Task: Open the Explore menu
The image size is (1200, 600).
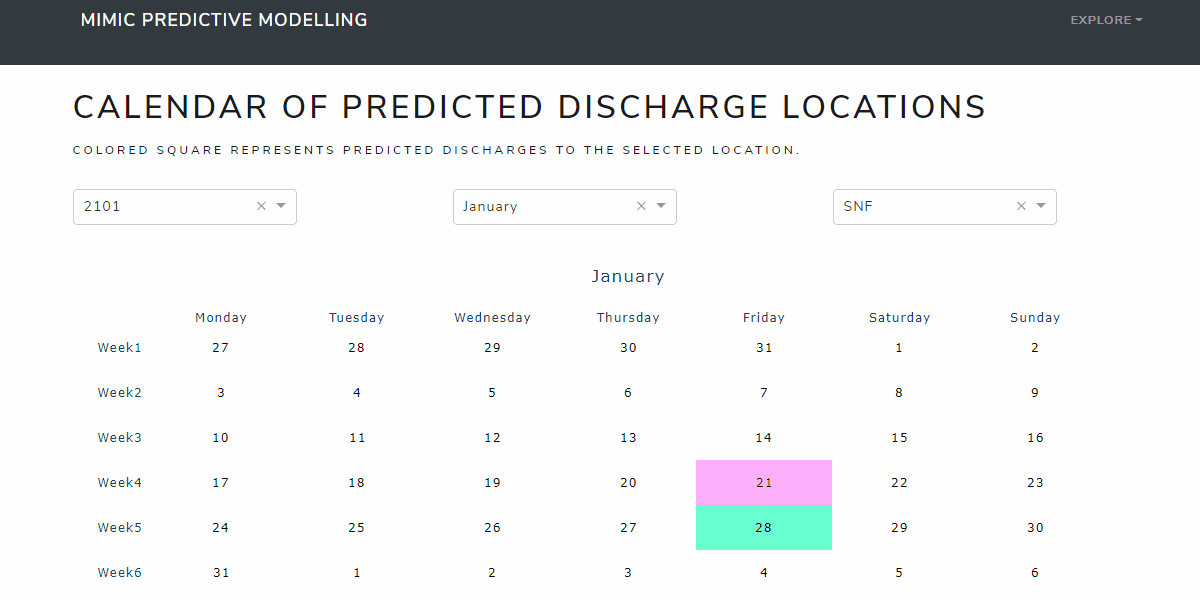Action: click(1106, 20)
